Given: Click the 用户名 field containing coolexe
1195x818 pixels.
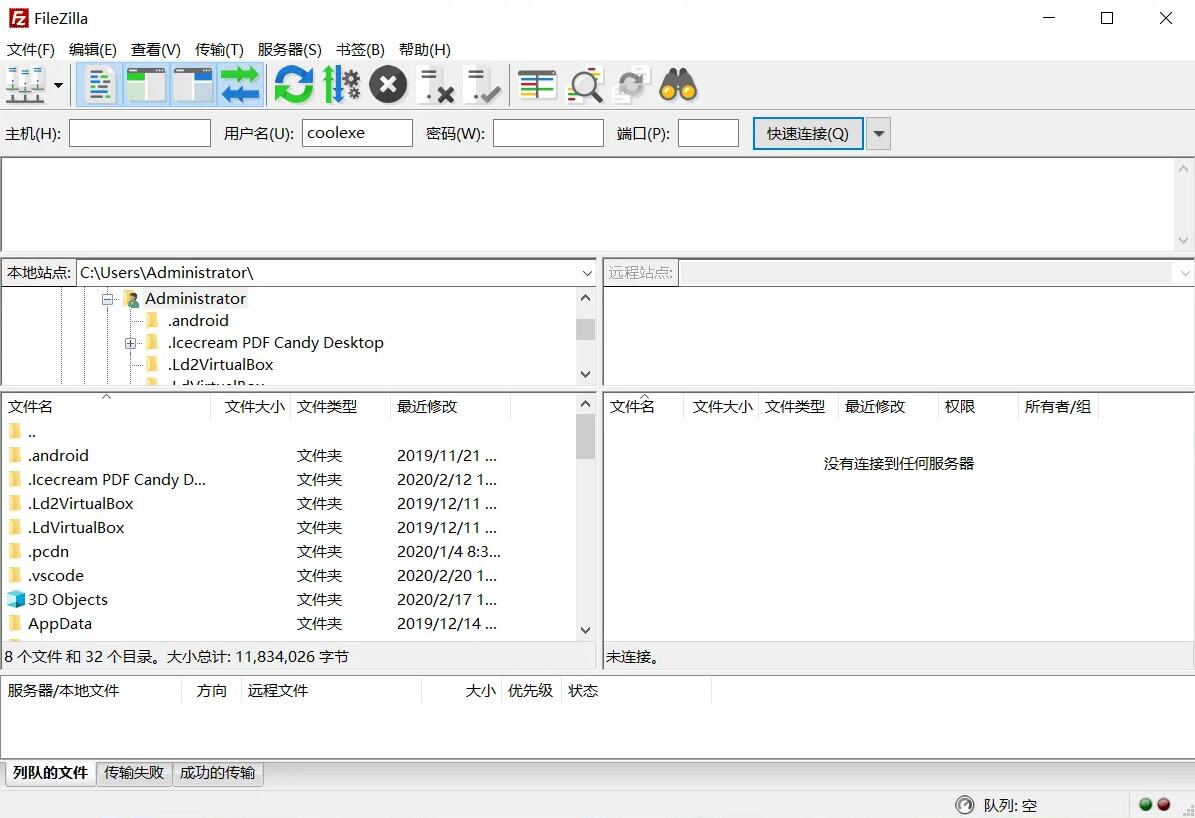Looking at the screenshot, I should click(x=357, y=133).
